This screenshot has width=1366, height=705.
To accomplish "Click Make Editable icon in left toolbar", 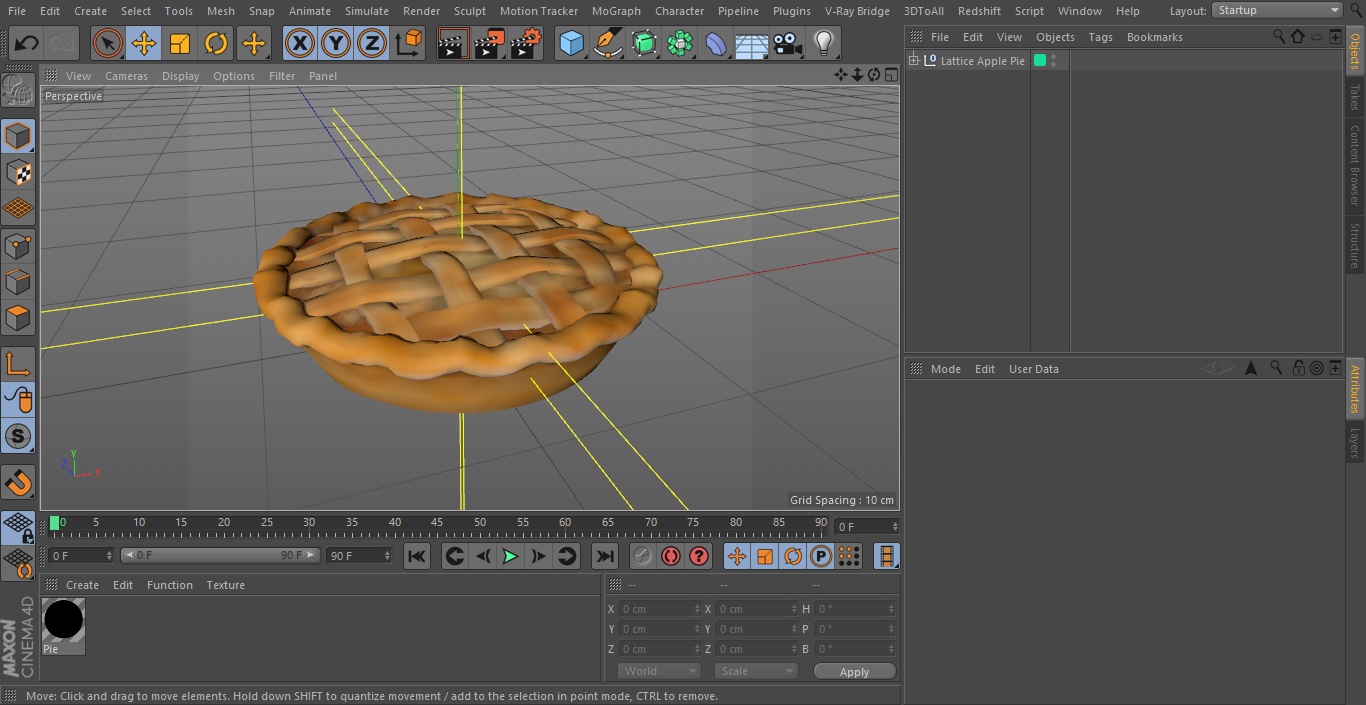I will point(18,90).
